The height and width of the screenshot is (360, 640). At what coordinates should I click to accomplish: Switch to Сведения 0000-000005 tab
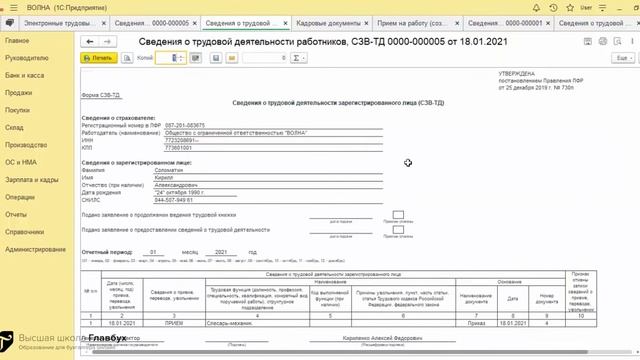coord(151,23)
